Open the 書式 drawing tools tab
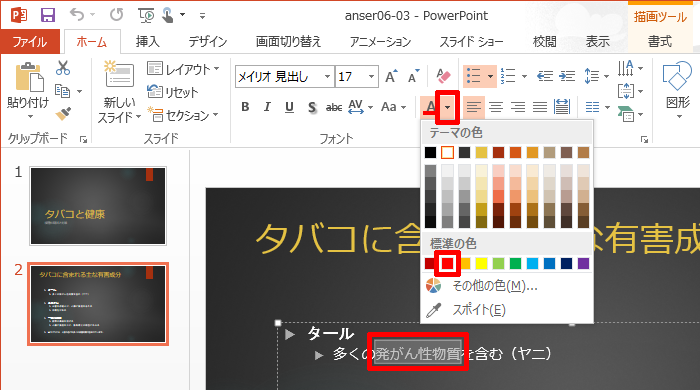Viewport: 700px width, 390px height. (x=660, y=42)
